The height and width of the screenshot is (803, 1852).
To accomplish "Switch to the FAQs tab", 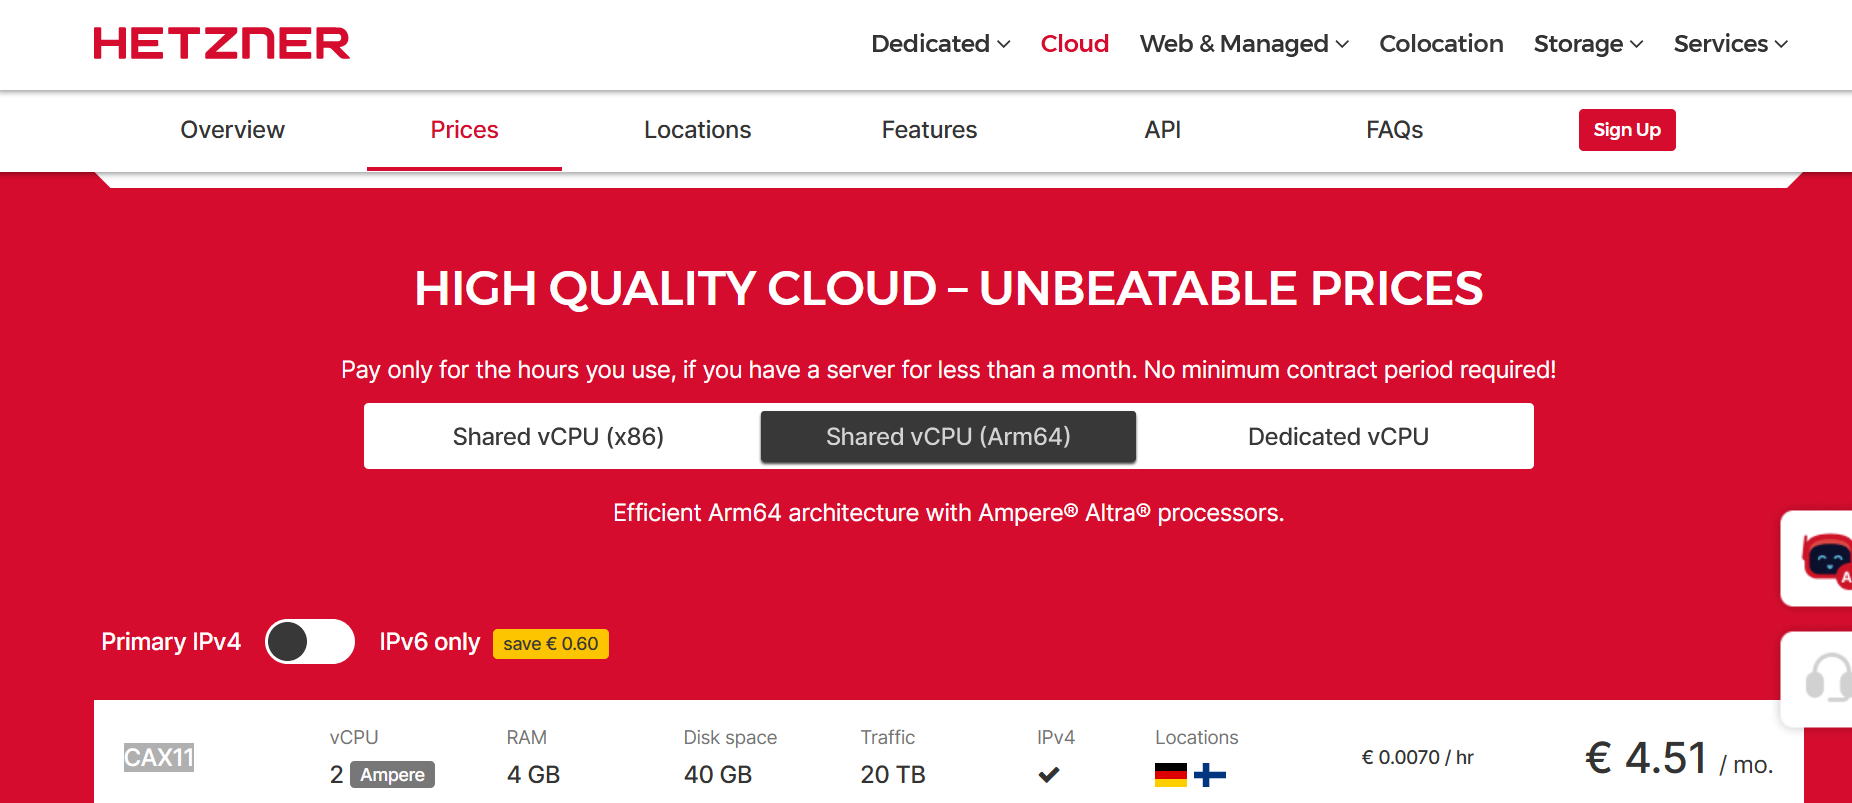I will pyautogui.click(x=1394, y=130).
